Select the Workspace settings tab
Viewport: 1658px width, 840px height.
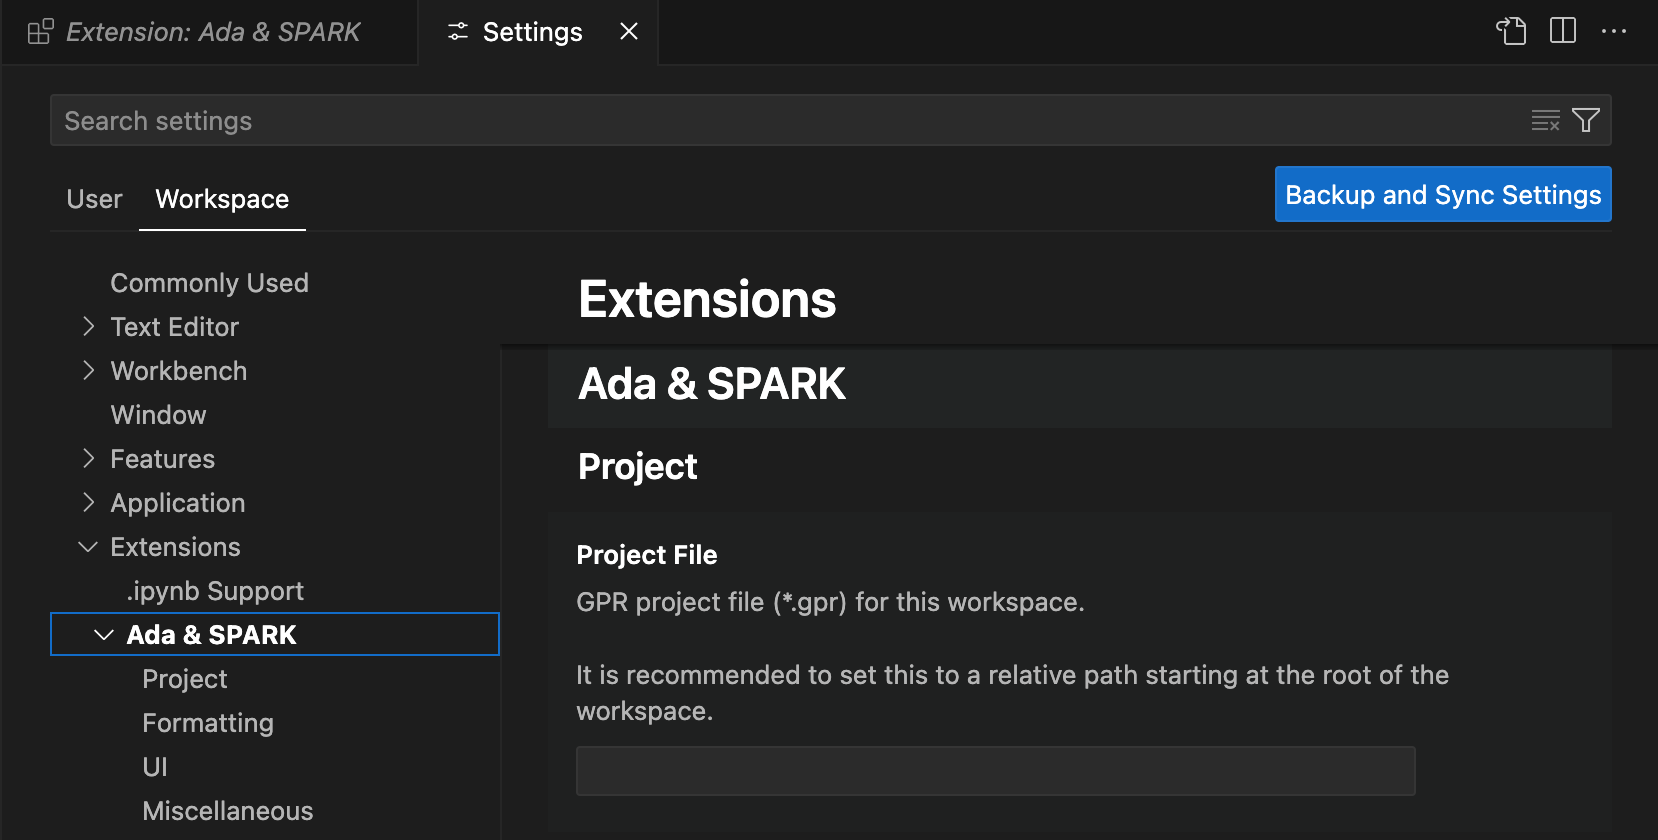(x=222, y=199)
